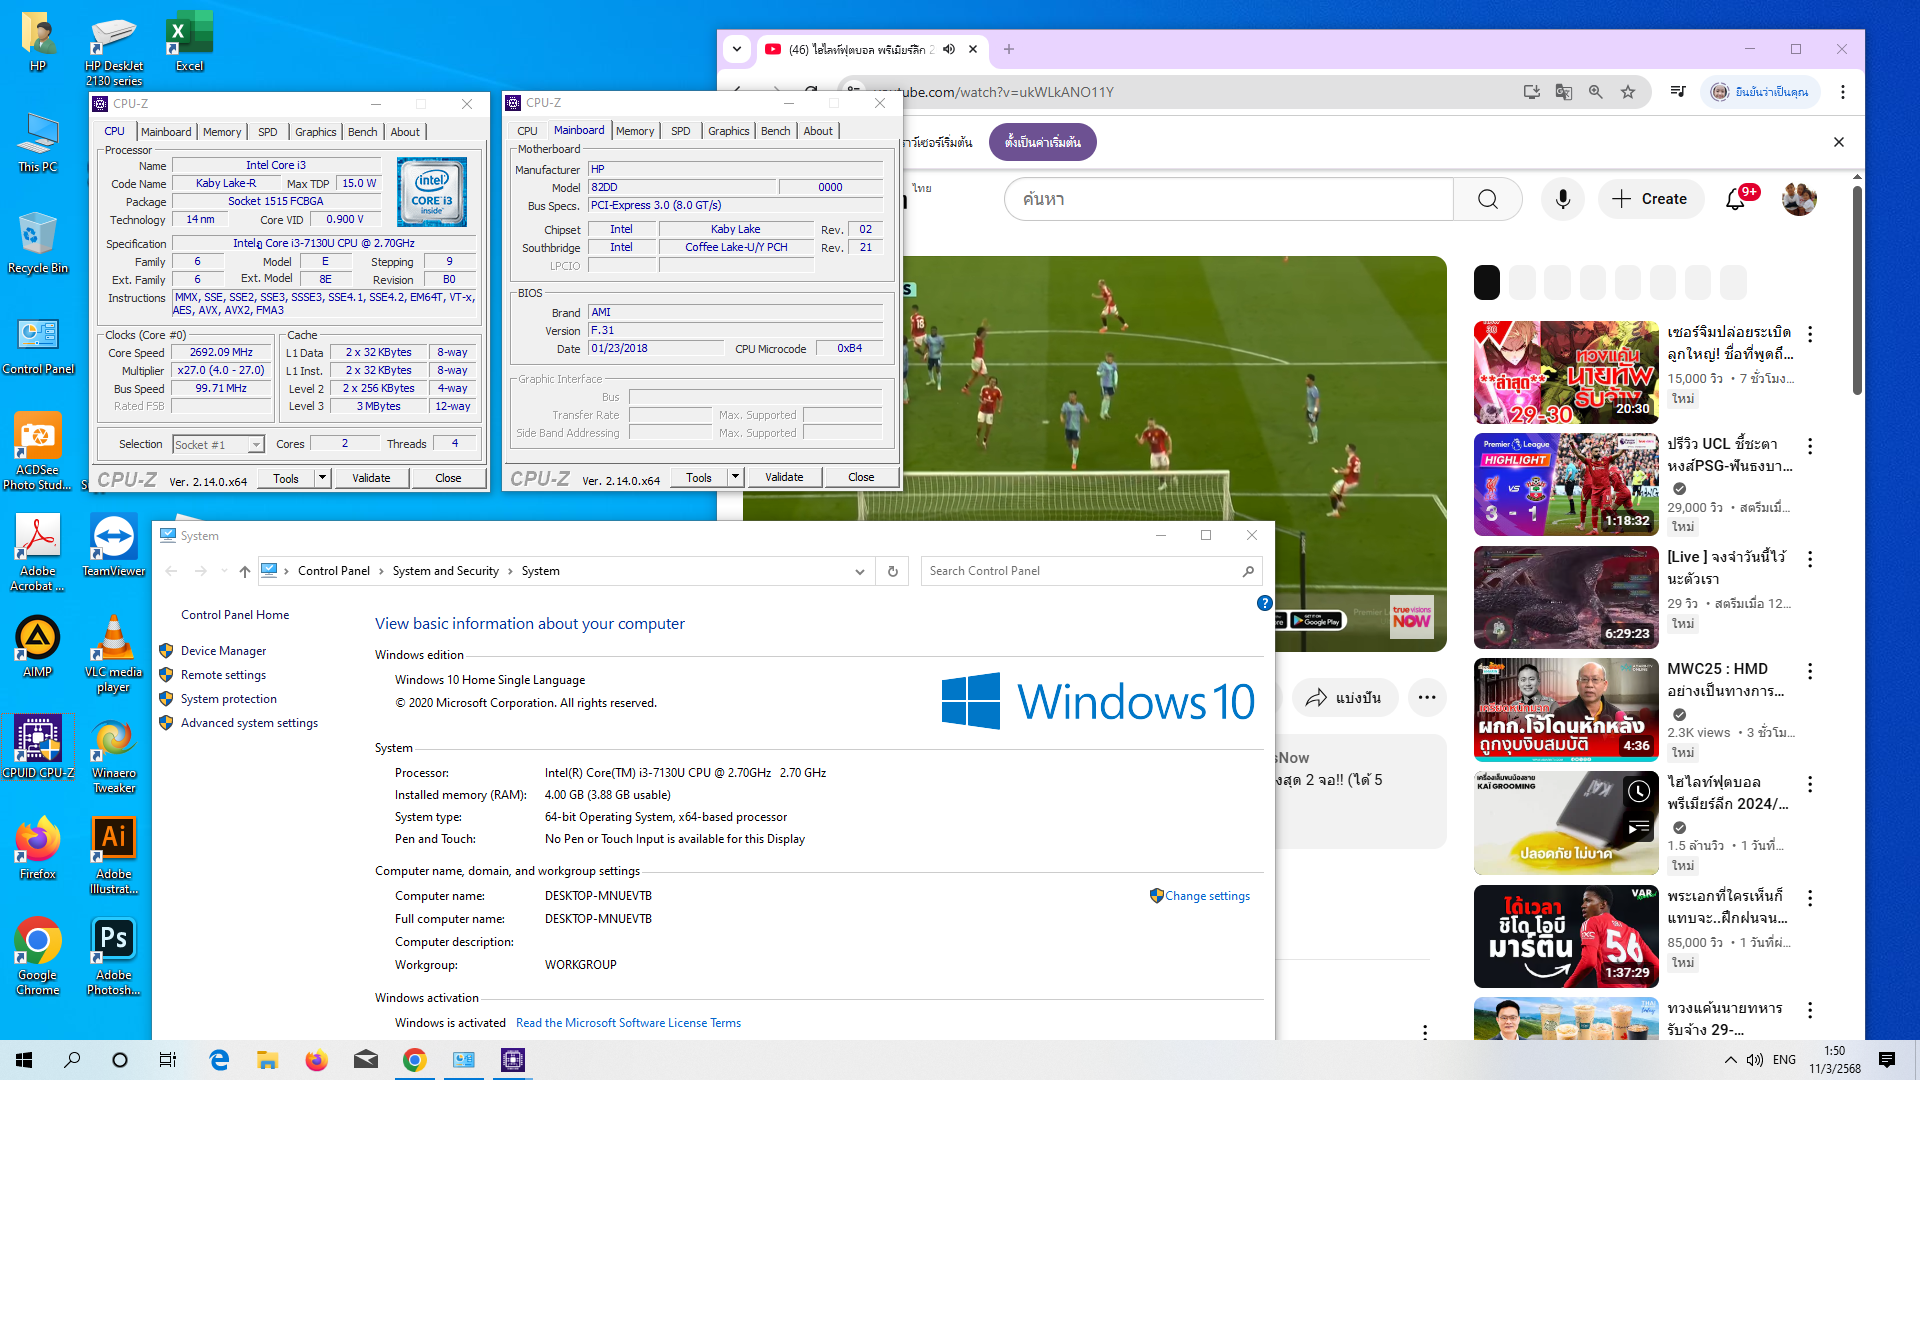Open a new Chrome tab
The height and width of the screenshot is (1332, 1920).
click(x=1009, y=49)
